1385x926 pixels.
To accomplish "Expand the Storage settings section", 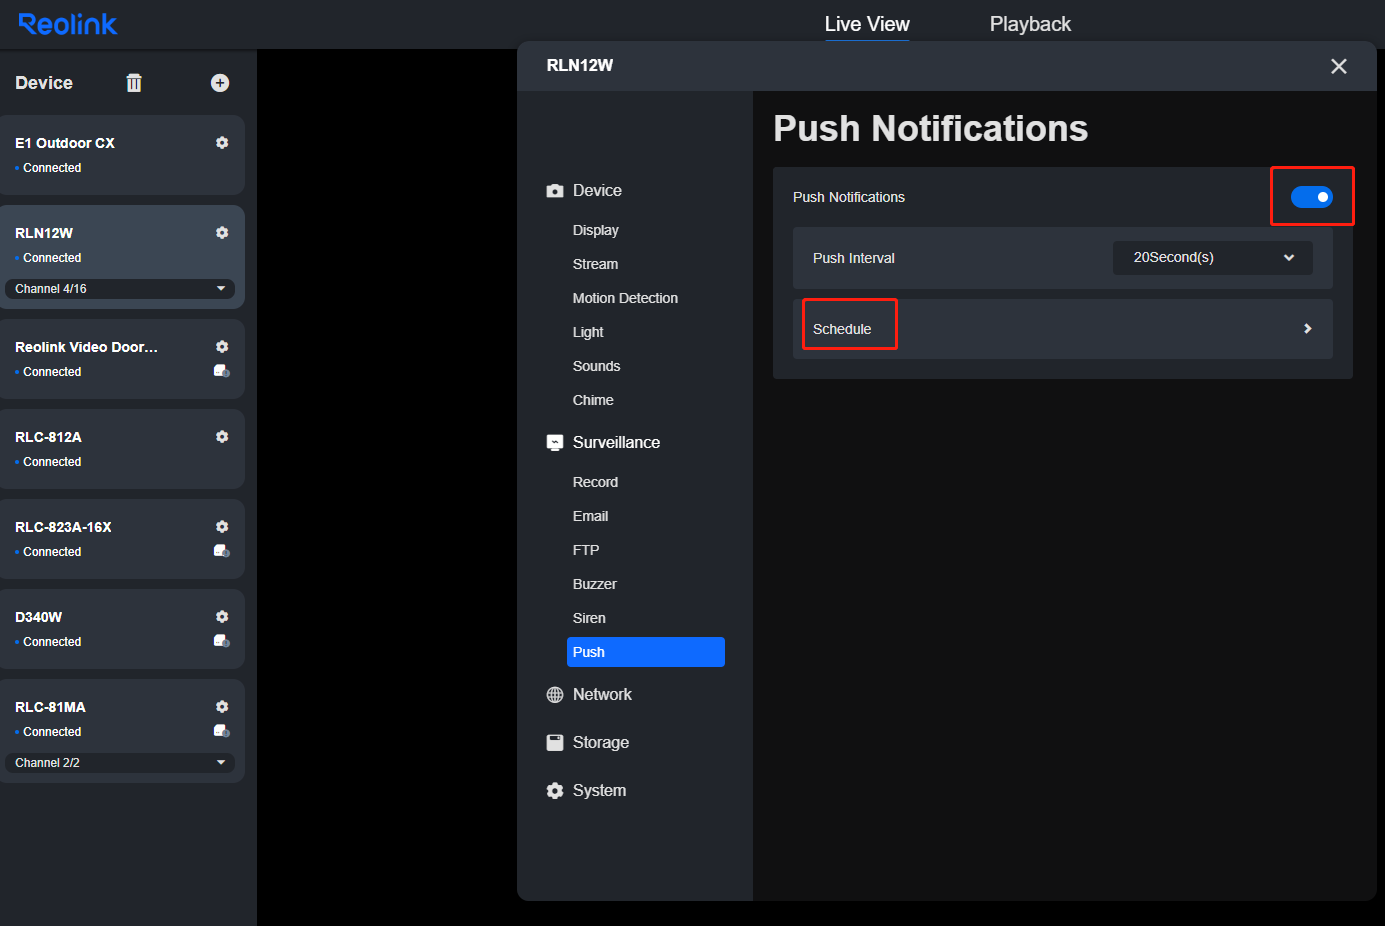I will (x=601, y=743).
